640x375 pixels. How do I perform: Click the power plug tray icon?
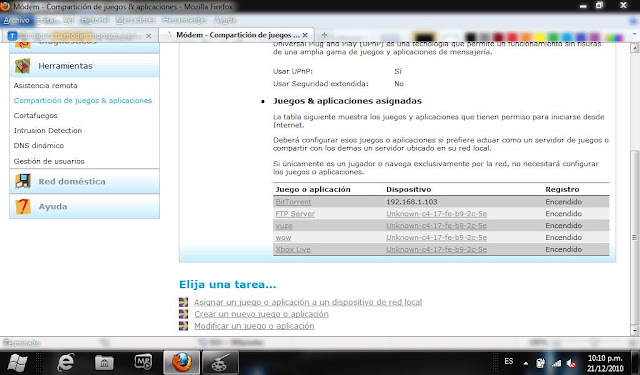point(540,362)
